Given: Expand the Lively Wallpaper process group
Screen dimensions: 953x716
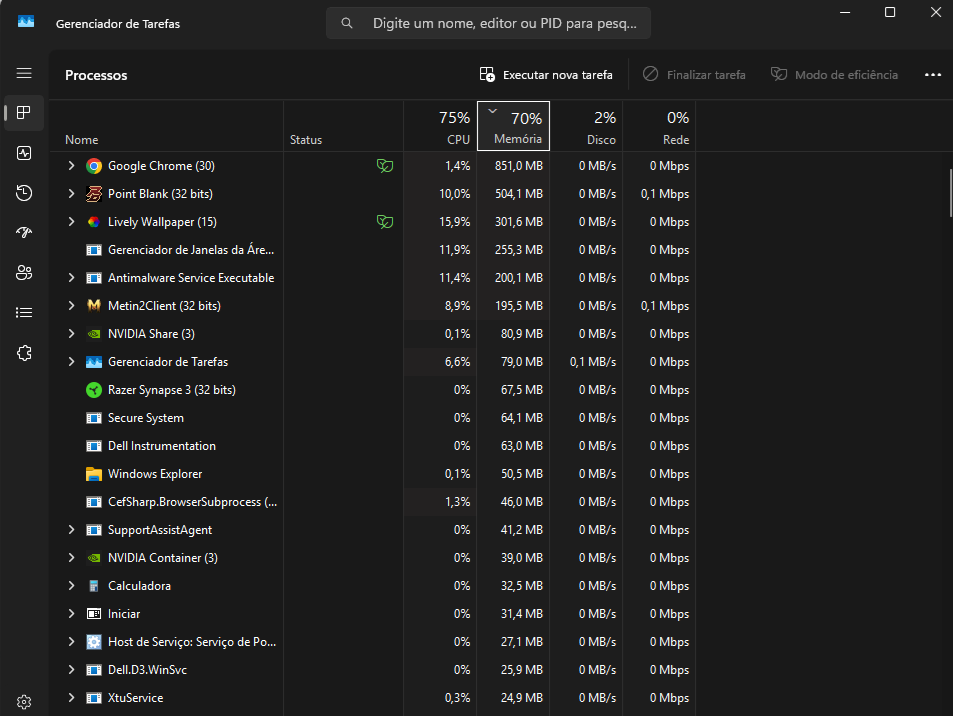Looking at the screenshot, I should click(x=71, y=222).
